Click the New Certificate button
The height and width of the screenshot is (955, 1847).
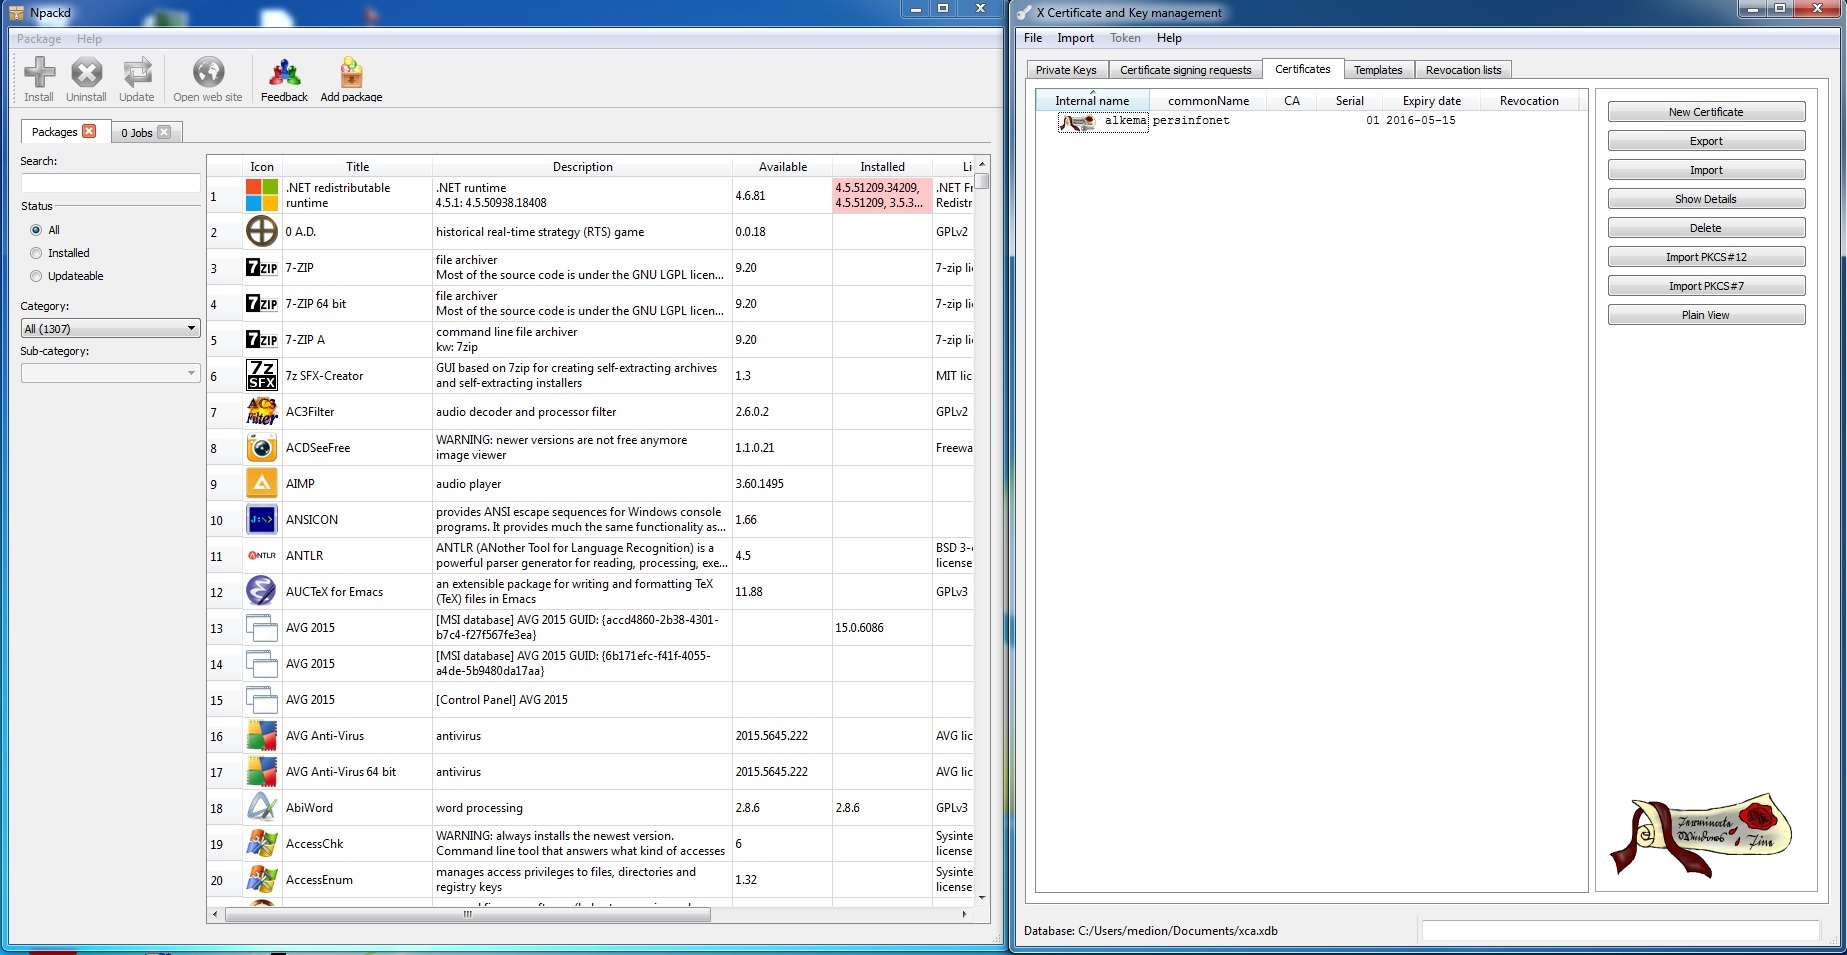tap(1706, 112)
